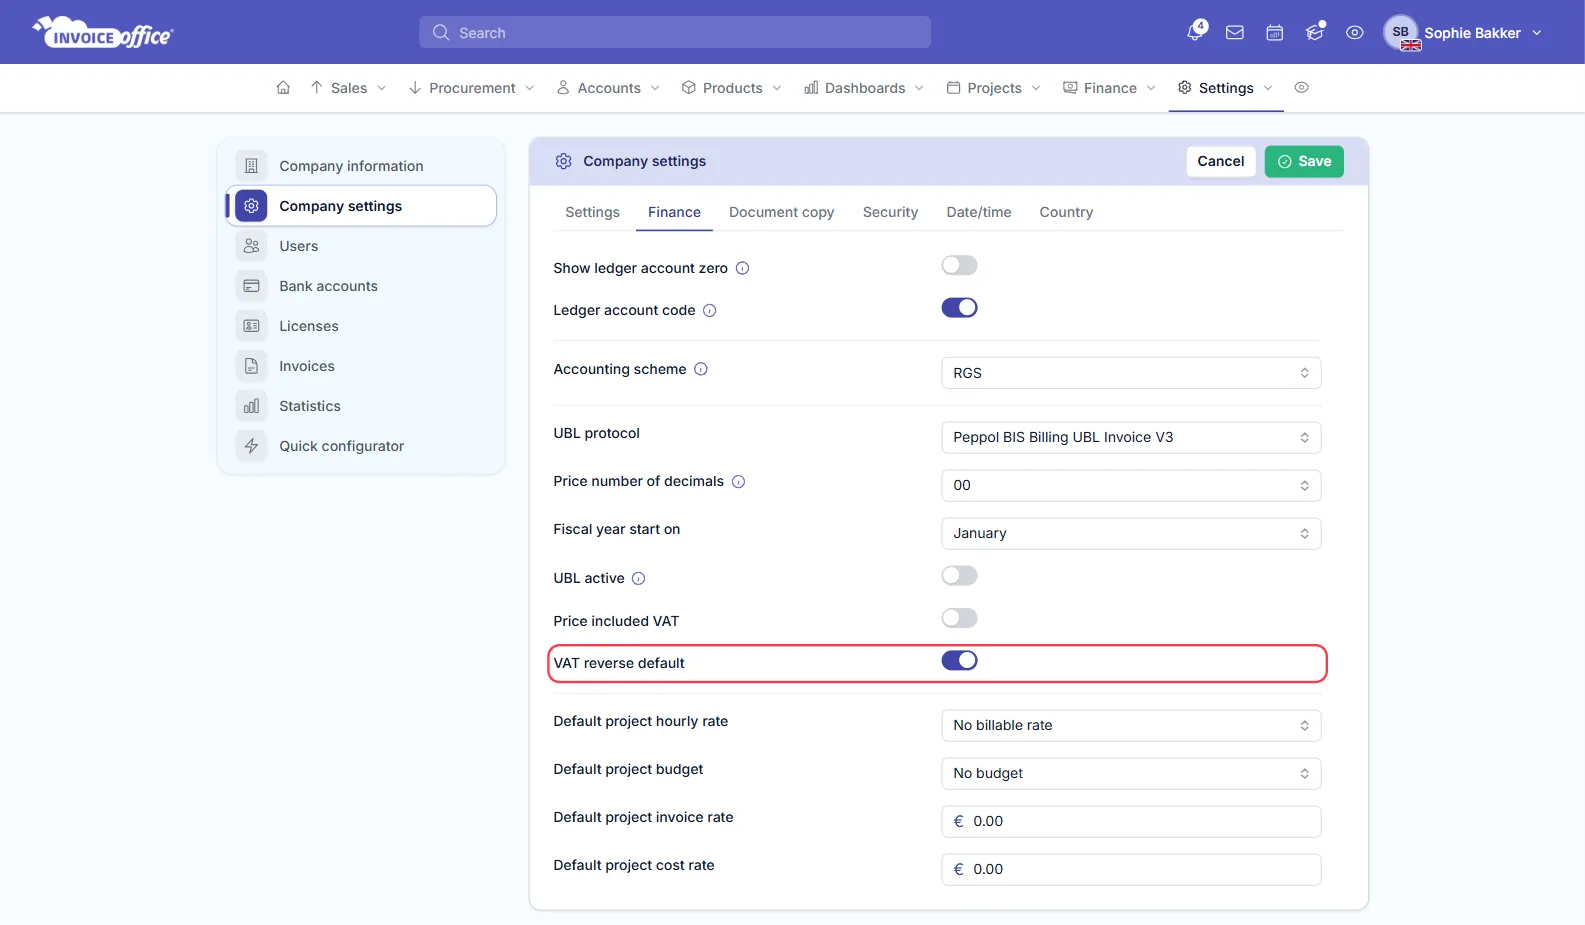Disable the Ledger account code toggle
1585x925 pixels.
pyautogui.click(x=959, y=307)
